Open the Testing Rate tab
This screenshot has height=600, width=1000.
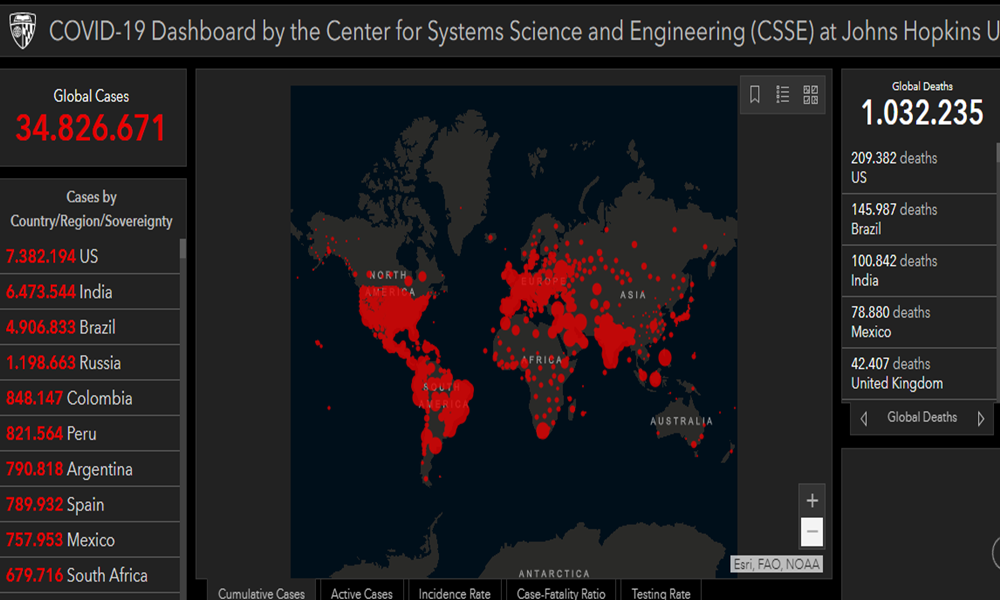pyautogui.click(x=660, y=593)
